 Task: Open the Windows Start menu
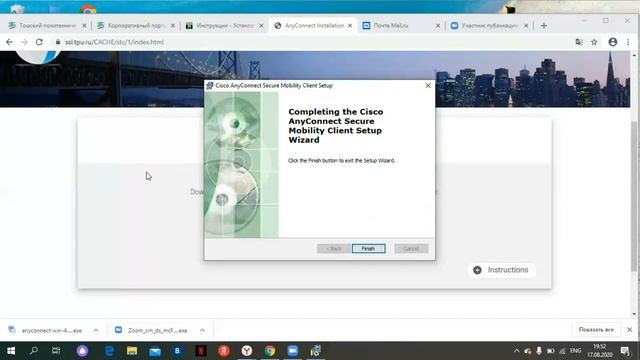coord(11,351)
